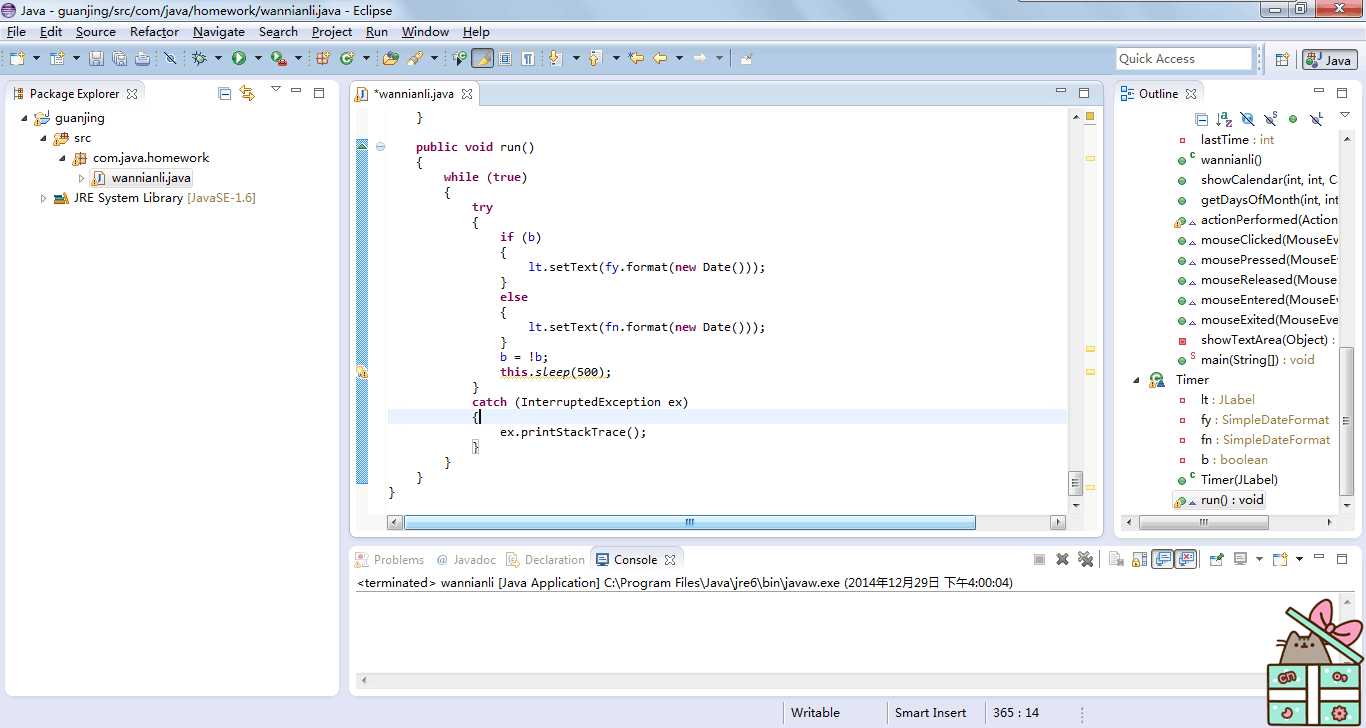Viewport: 1366px width, 728px height.
Task: Collapse the Timer class in Outline
Action: coord(1136,380)
